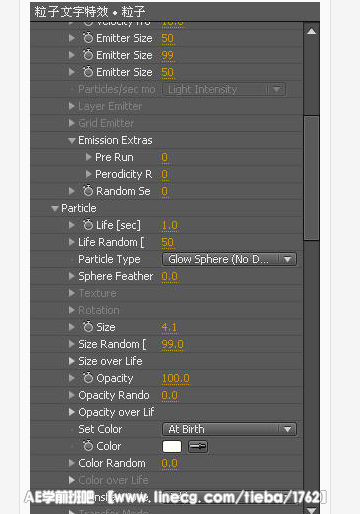Toggle stopwatch for Color property
Screen dimensions: 360x514
click(x=88, y=446)
